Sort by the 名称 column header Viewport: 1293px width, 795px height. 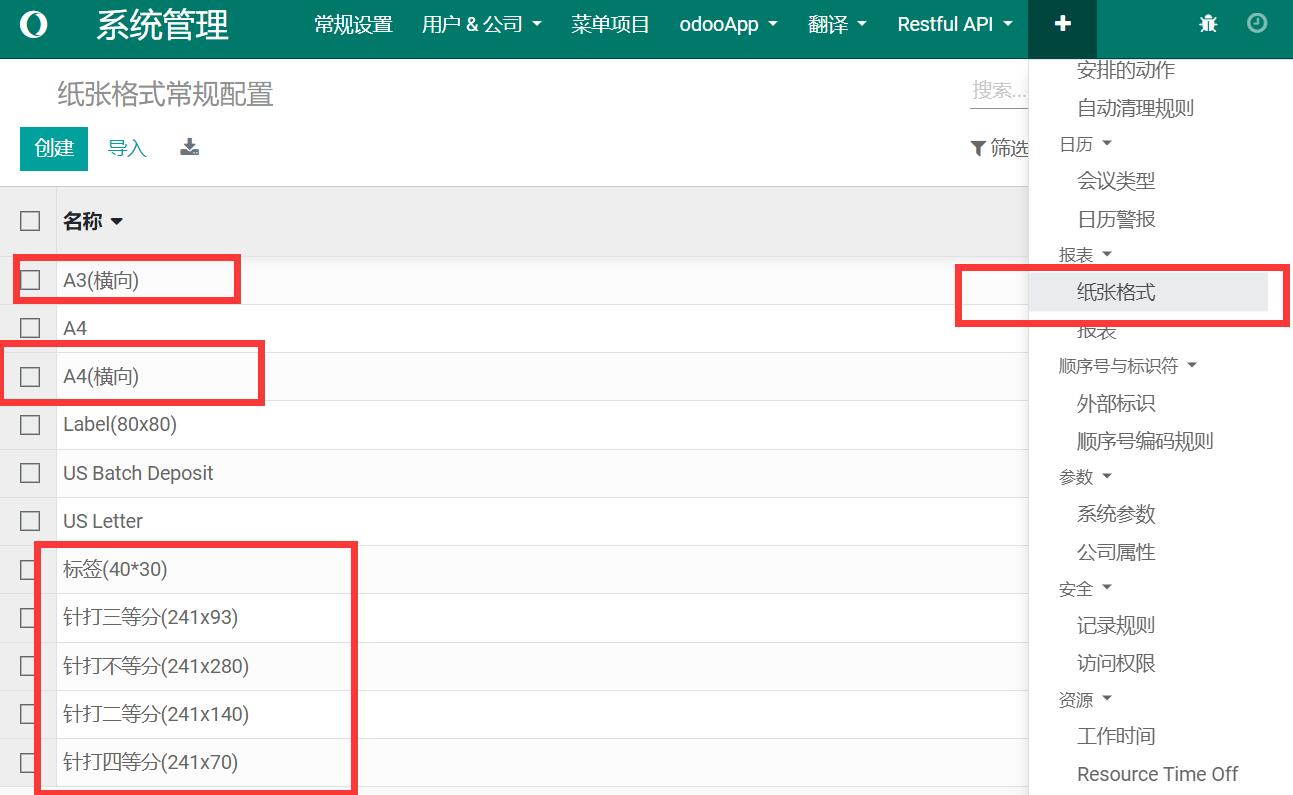(x=92, y=221)
